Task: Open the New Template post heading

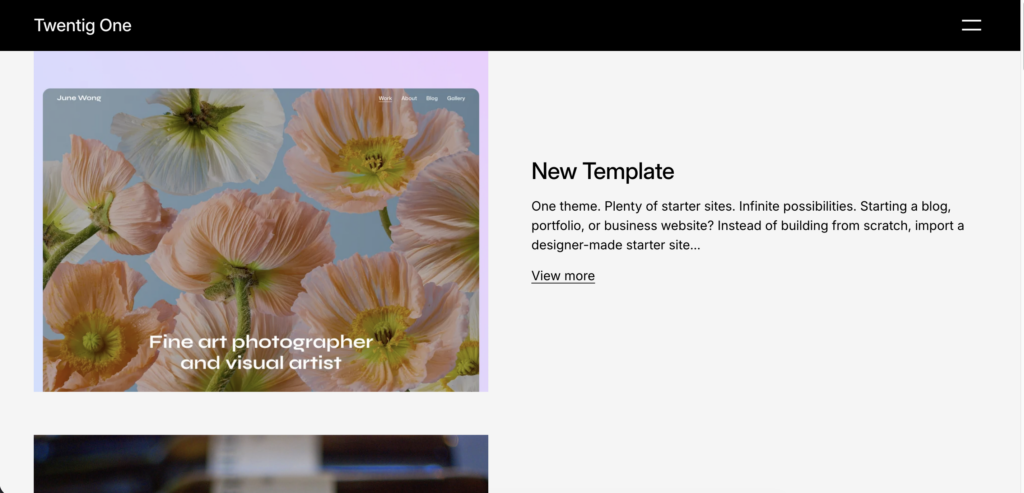Action: point(602,171)
